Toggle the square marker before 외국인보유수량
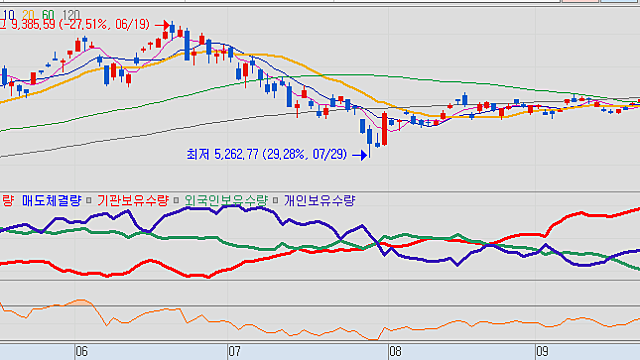This screenshot has height=360, width=640. tap(176, 201)
